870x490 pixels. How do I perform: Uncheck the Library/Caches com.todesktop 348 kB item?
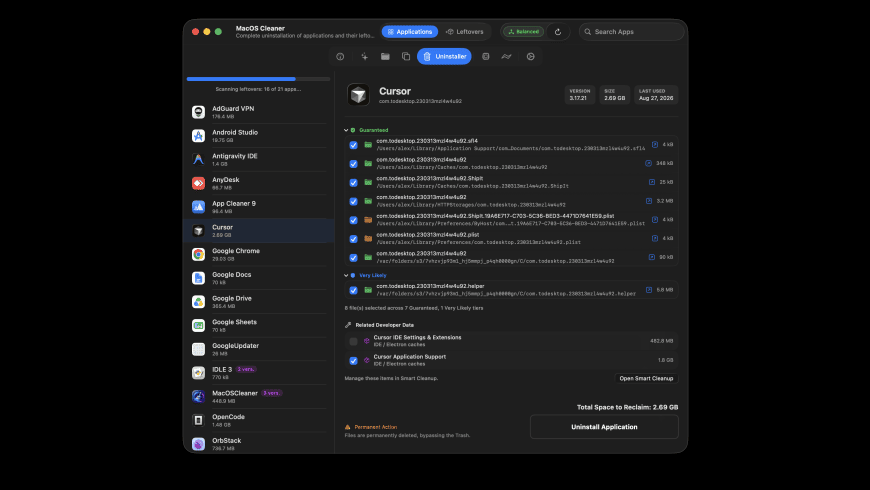[353, 164]
